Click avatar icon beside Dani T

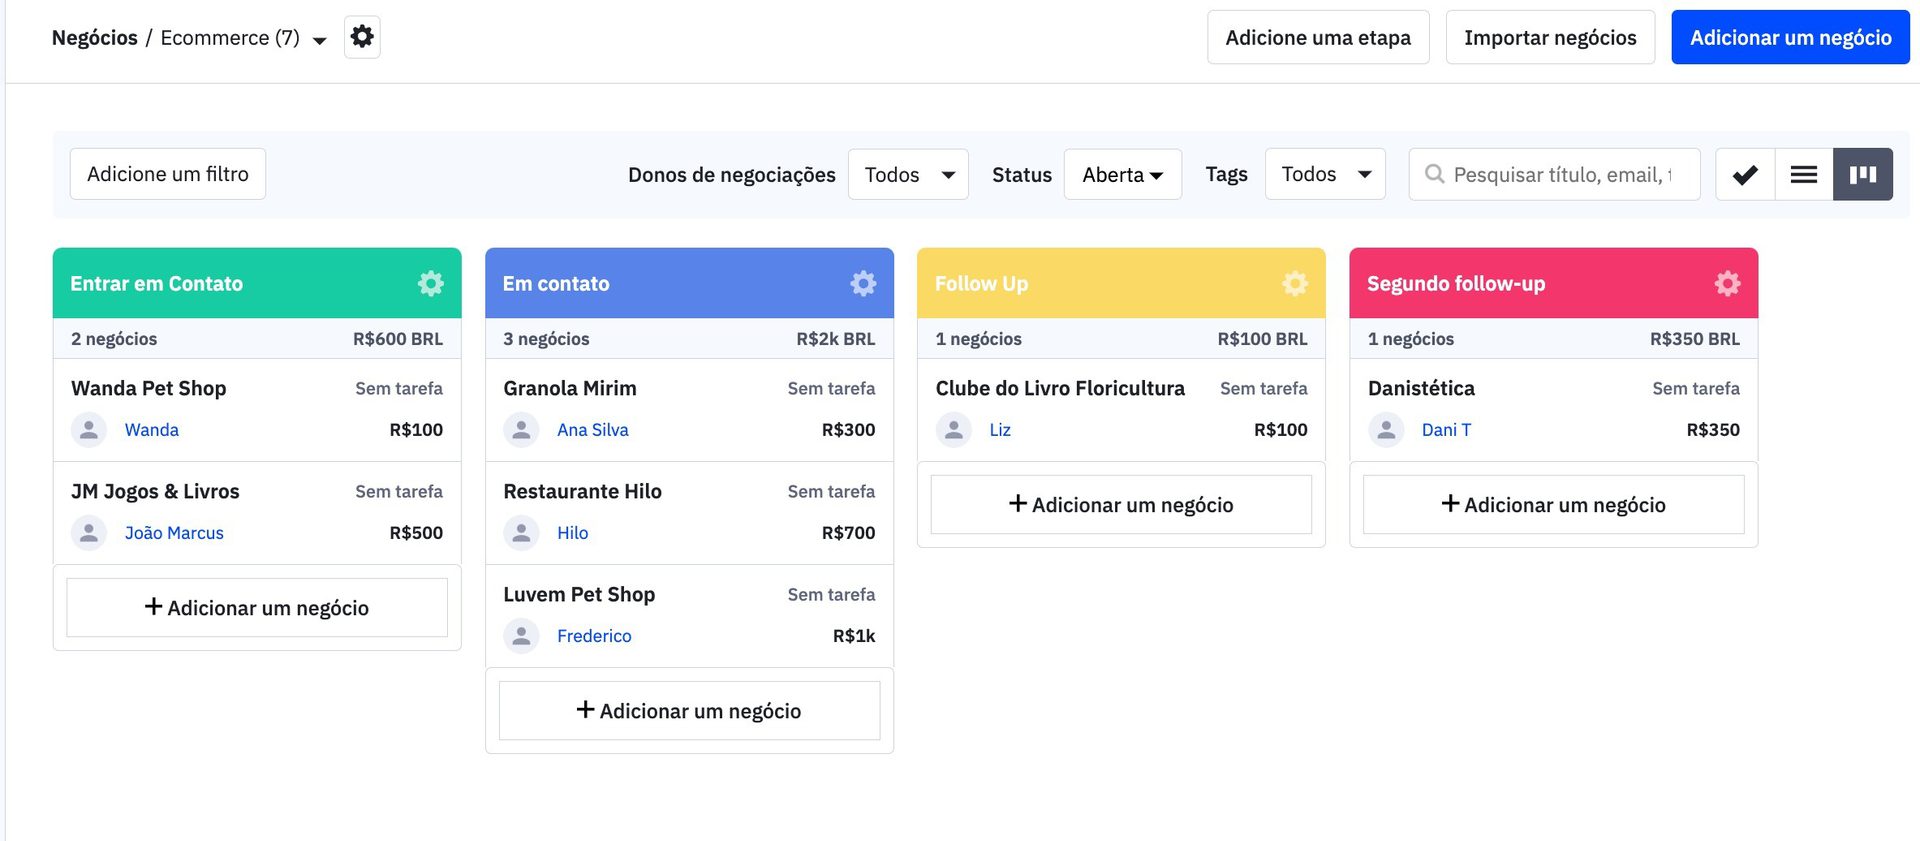point(1386,430)
